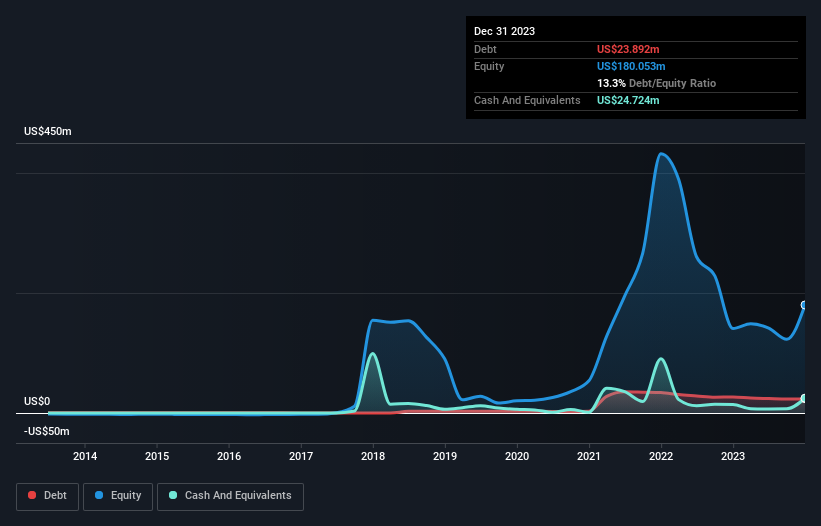This screenshot has width=821, height=526.
Task: Click the Debt label in tooltip
Action: [x=485, y=49]
